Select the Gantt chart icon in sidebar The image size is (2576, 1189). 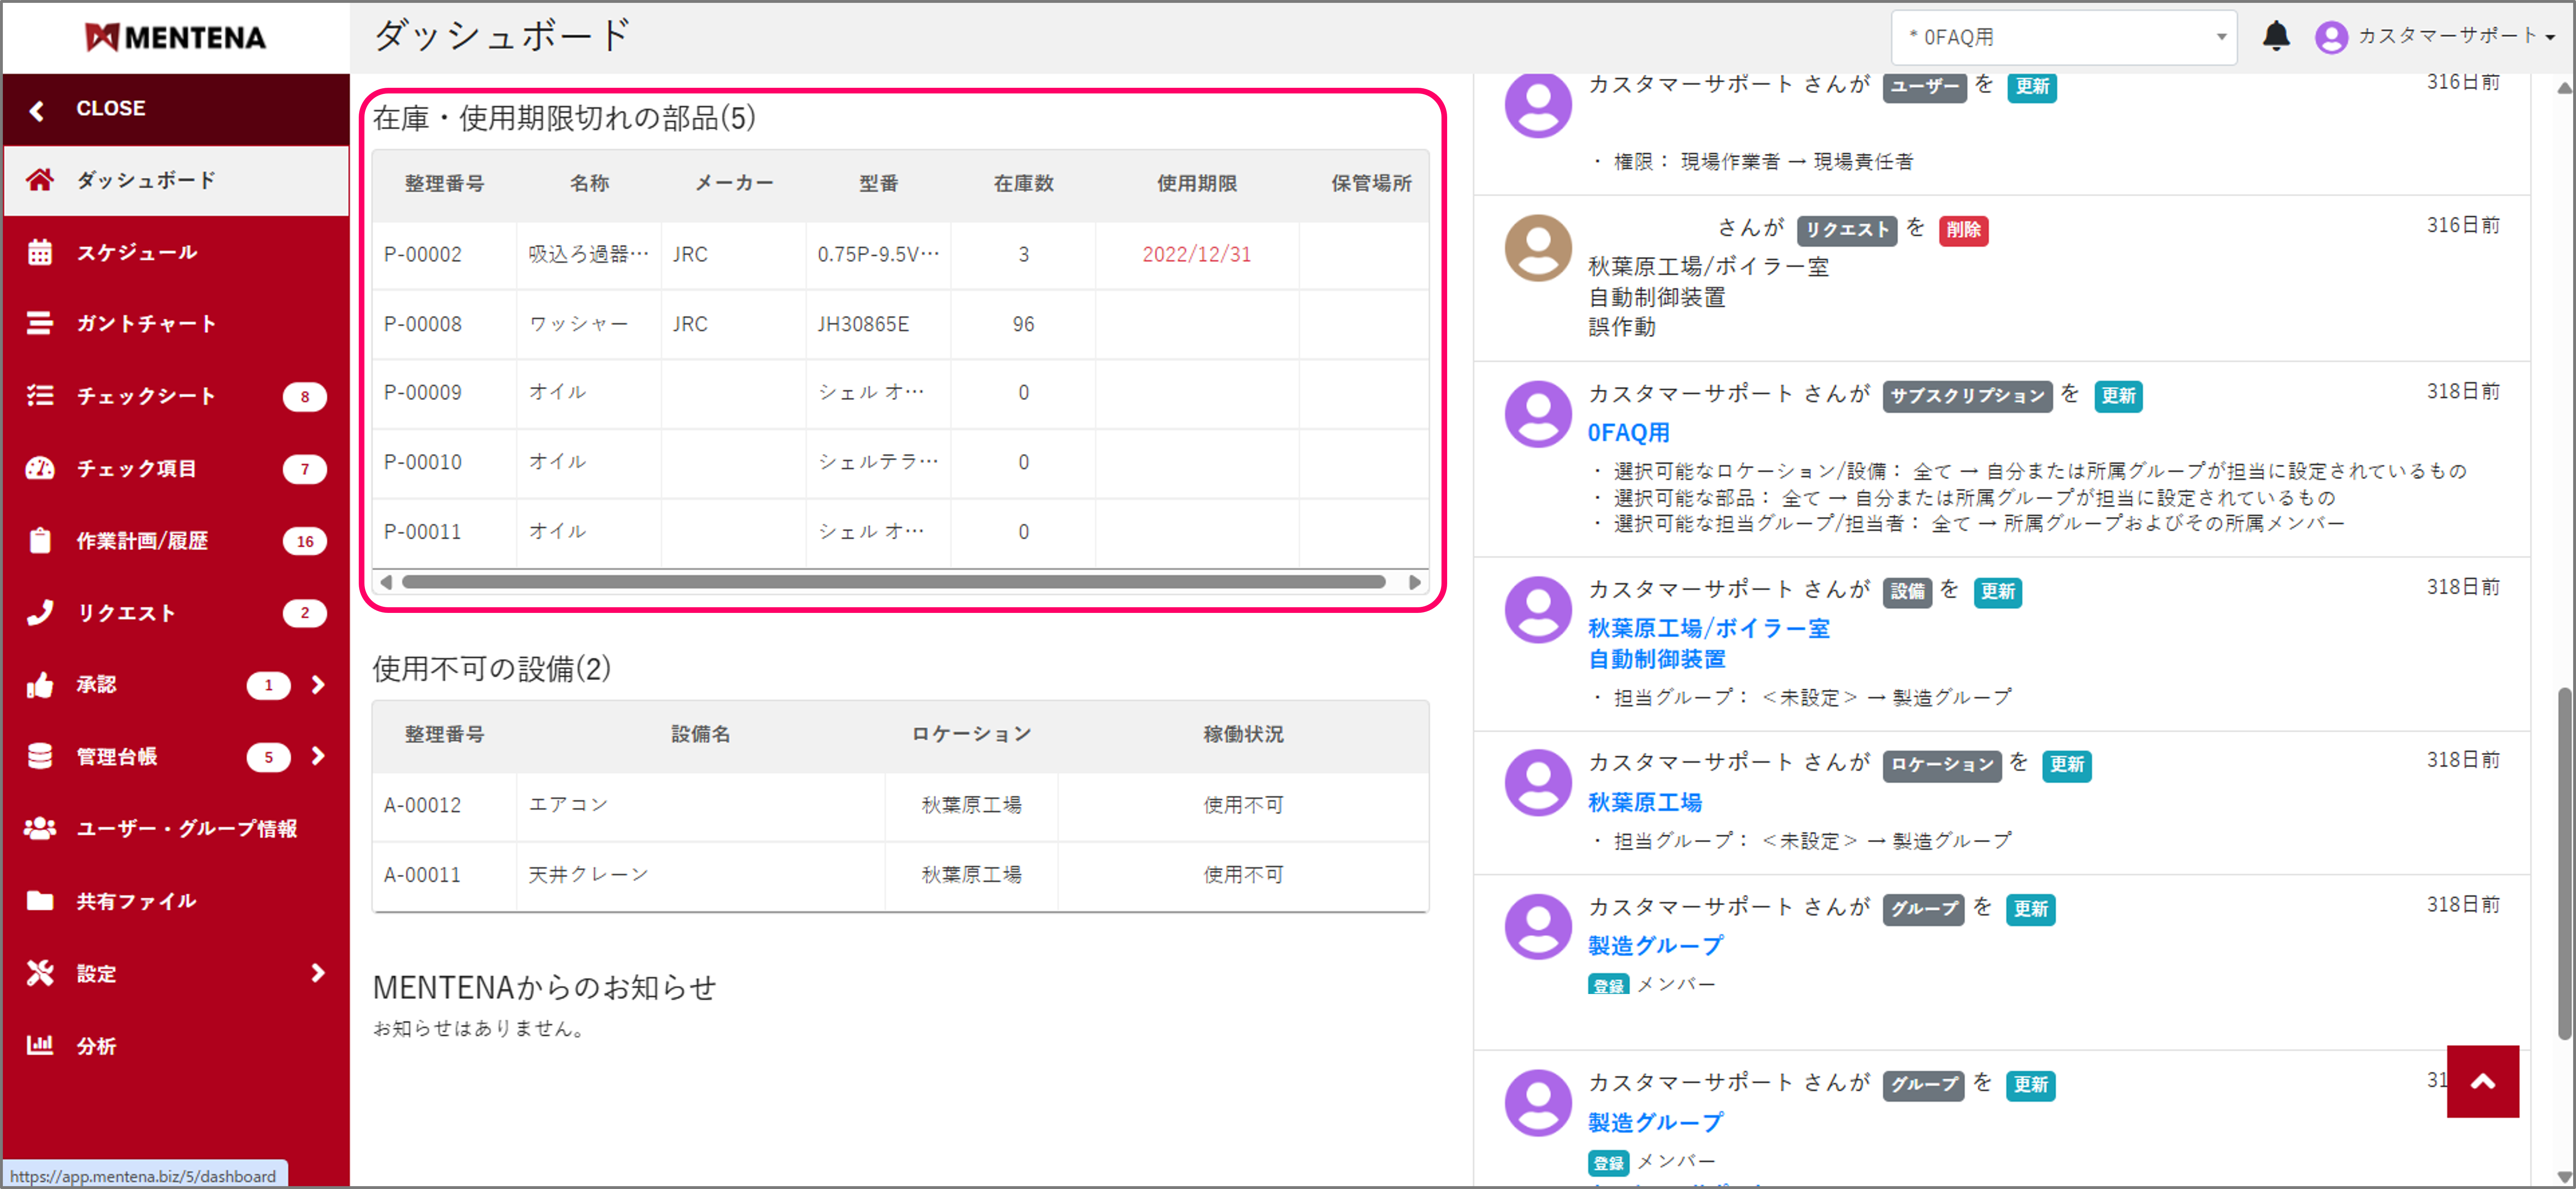pyautogui.click(x=40, y=323)
